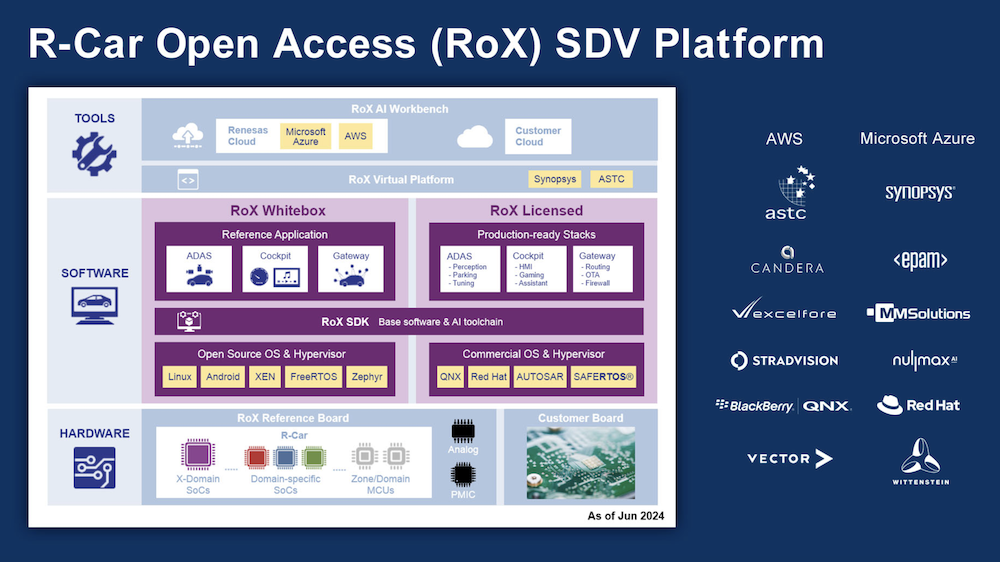
Task: Click the Wittenstein partner logo
Action: 920,462
